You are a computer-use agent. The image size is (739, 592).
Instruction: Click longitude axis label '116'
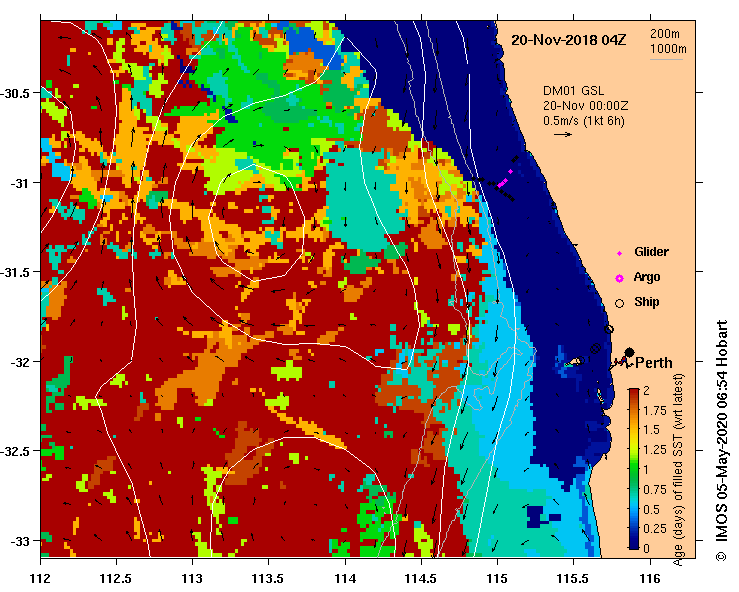click(x=650, y=578)
